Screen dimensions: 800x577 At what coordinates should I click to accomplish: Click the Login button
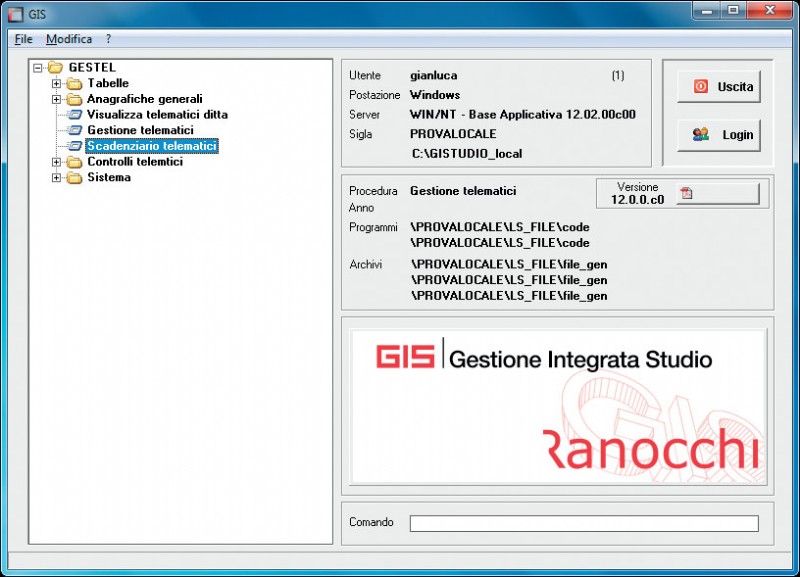click(719, 135)
